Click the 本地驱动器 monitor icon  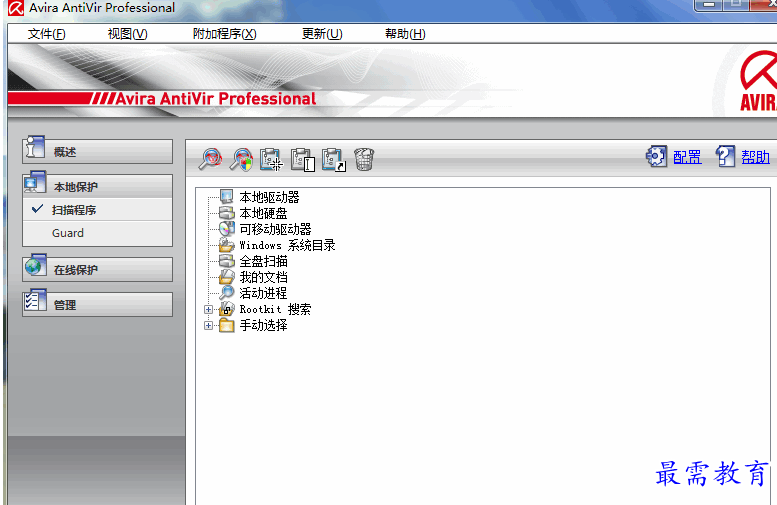point(226,197)
